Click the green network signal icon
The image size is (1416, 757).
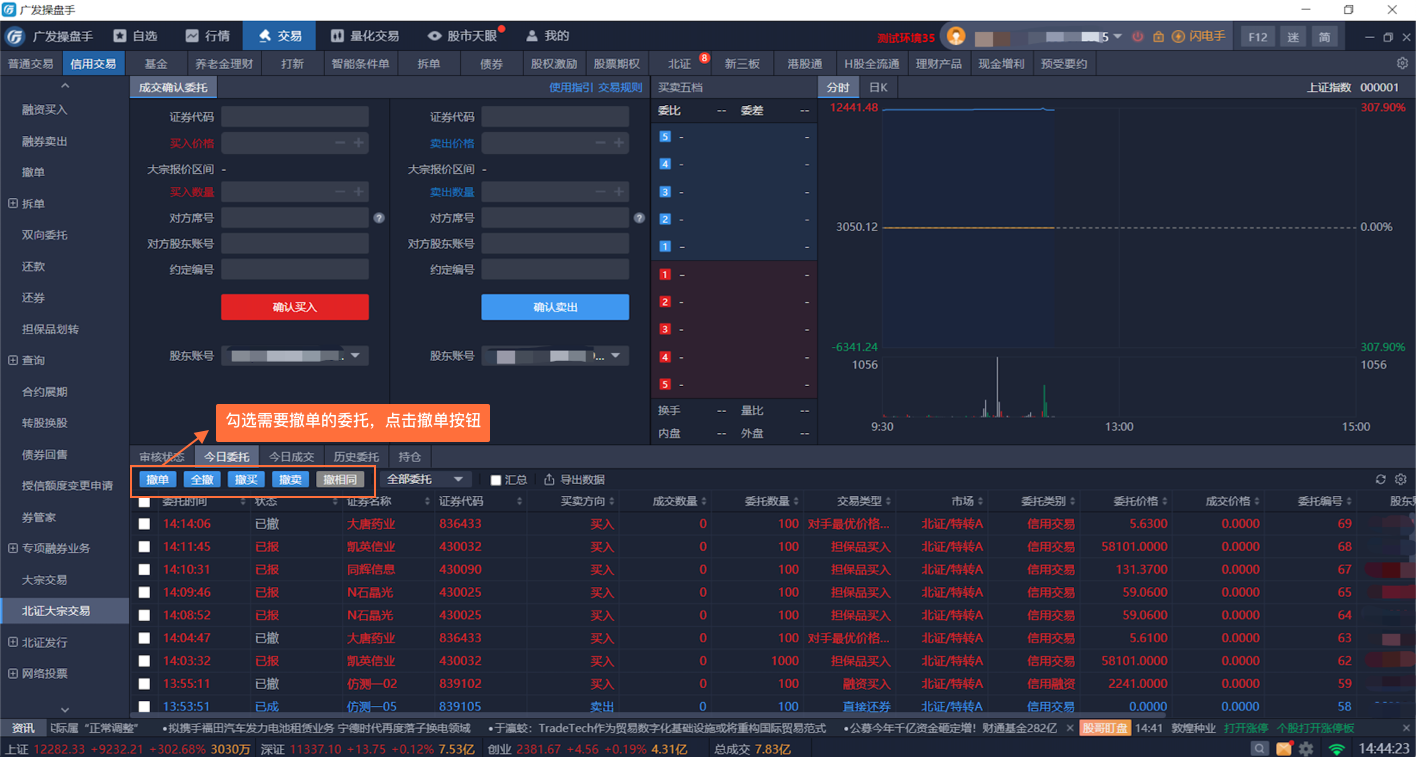tap(1336, 749)
